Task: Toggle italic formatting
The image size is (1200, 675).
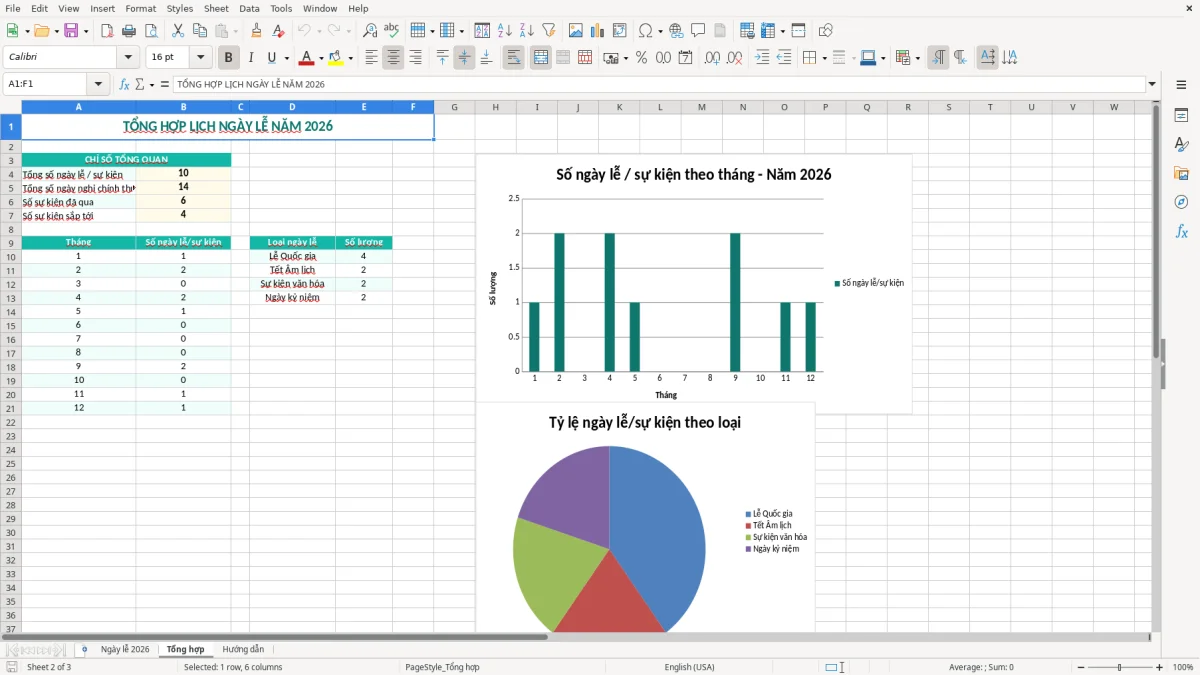Action: (251, 58)
